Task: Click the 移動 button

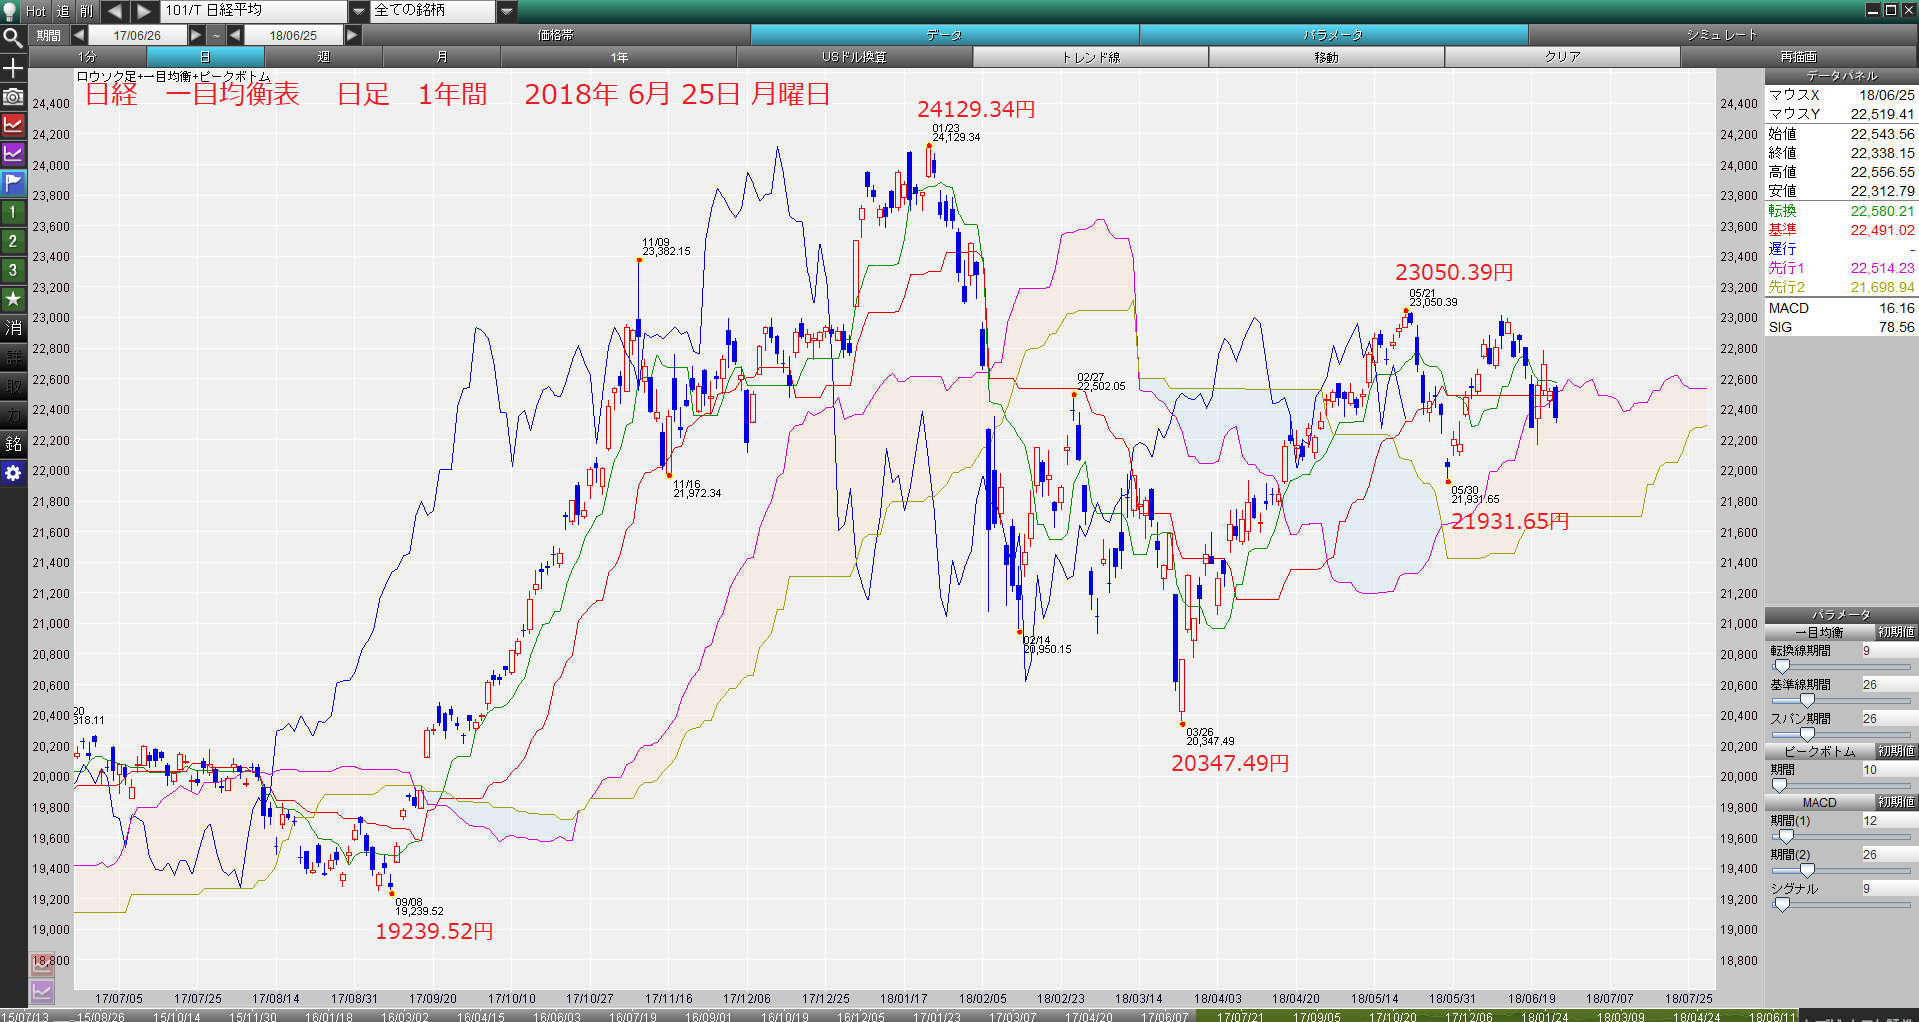Action: 1326,57
